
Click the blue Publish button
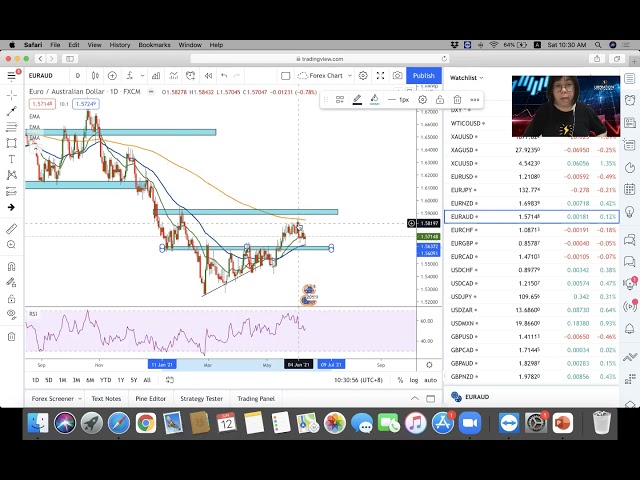(424, 76)
